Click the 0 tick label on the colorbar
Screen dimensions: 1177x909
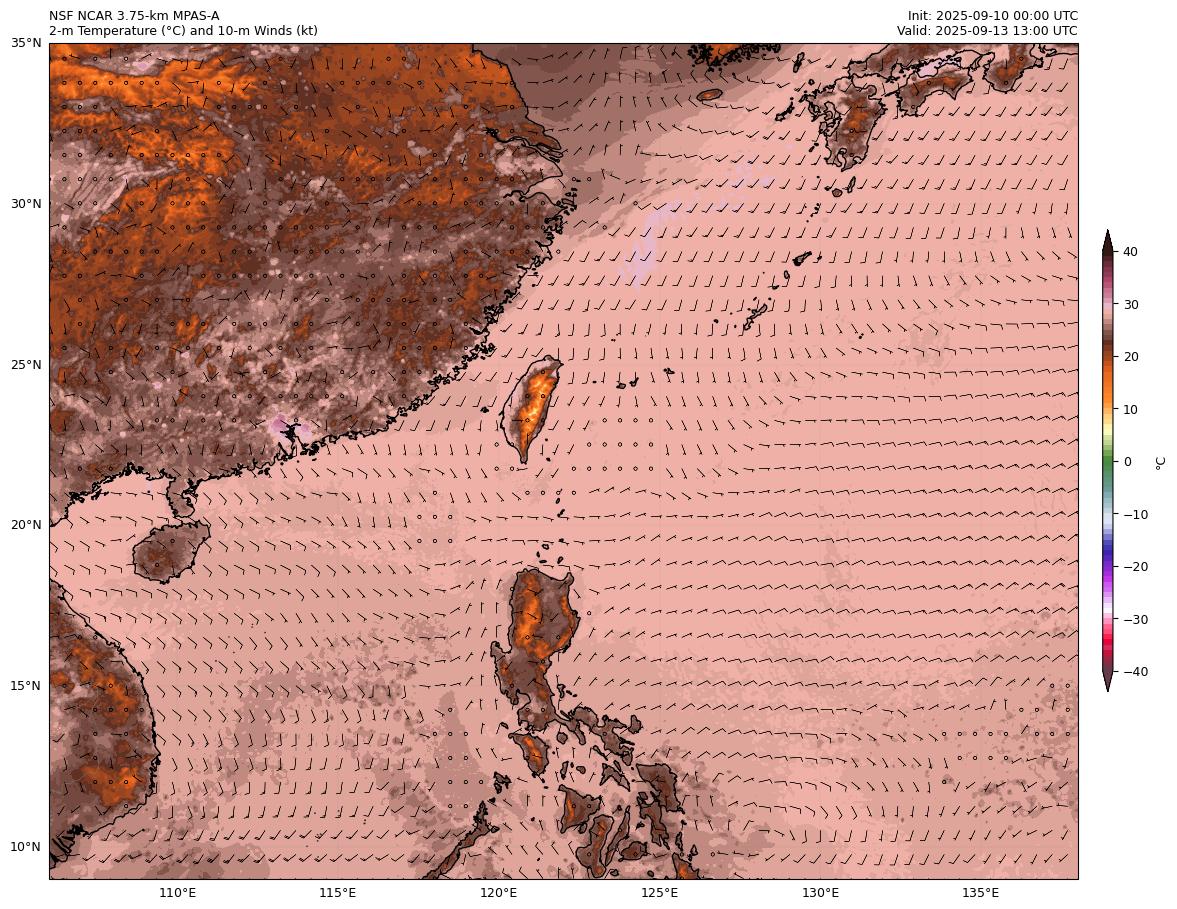click(1128, 462)
